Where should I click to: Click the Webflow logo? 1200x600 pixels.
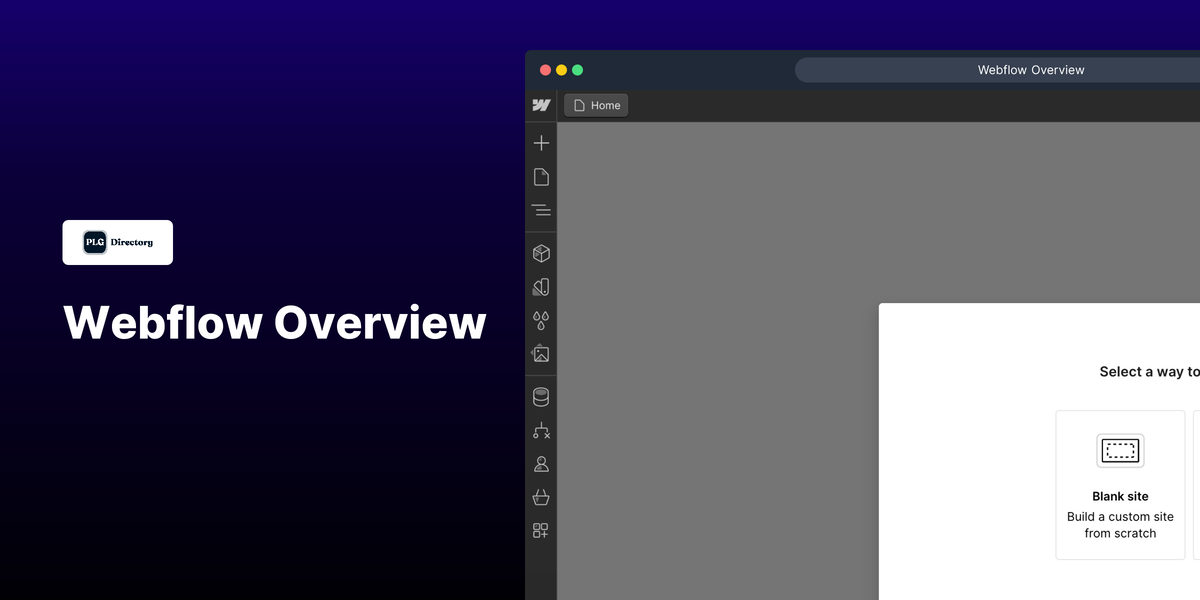[541, 104]
